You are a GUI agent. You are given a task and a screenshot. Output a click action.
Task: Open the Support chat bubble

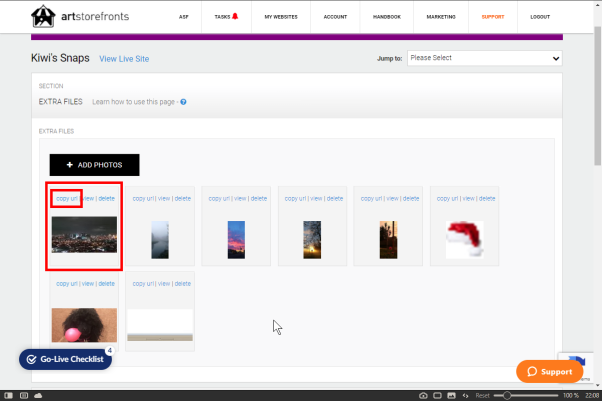[549, 371]
